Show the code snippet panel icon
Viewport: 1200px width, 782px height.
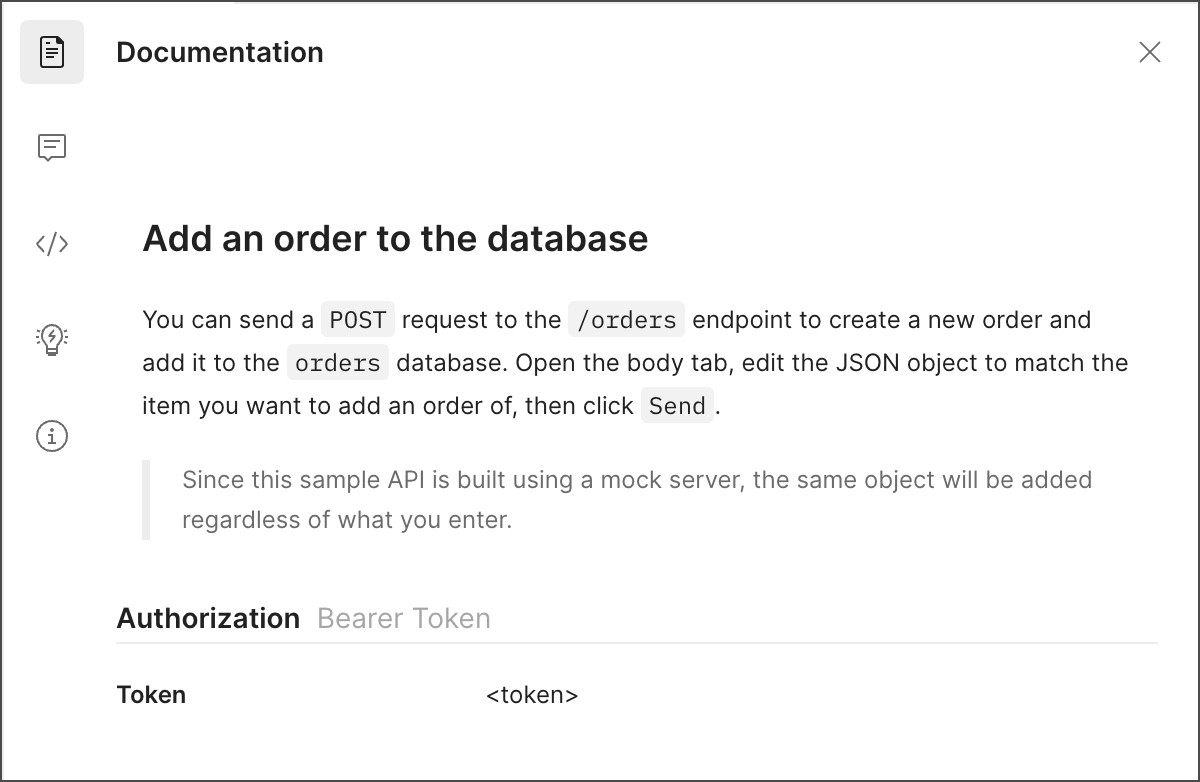tap(52, 244)
